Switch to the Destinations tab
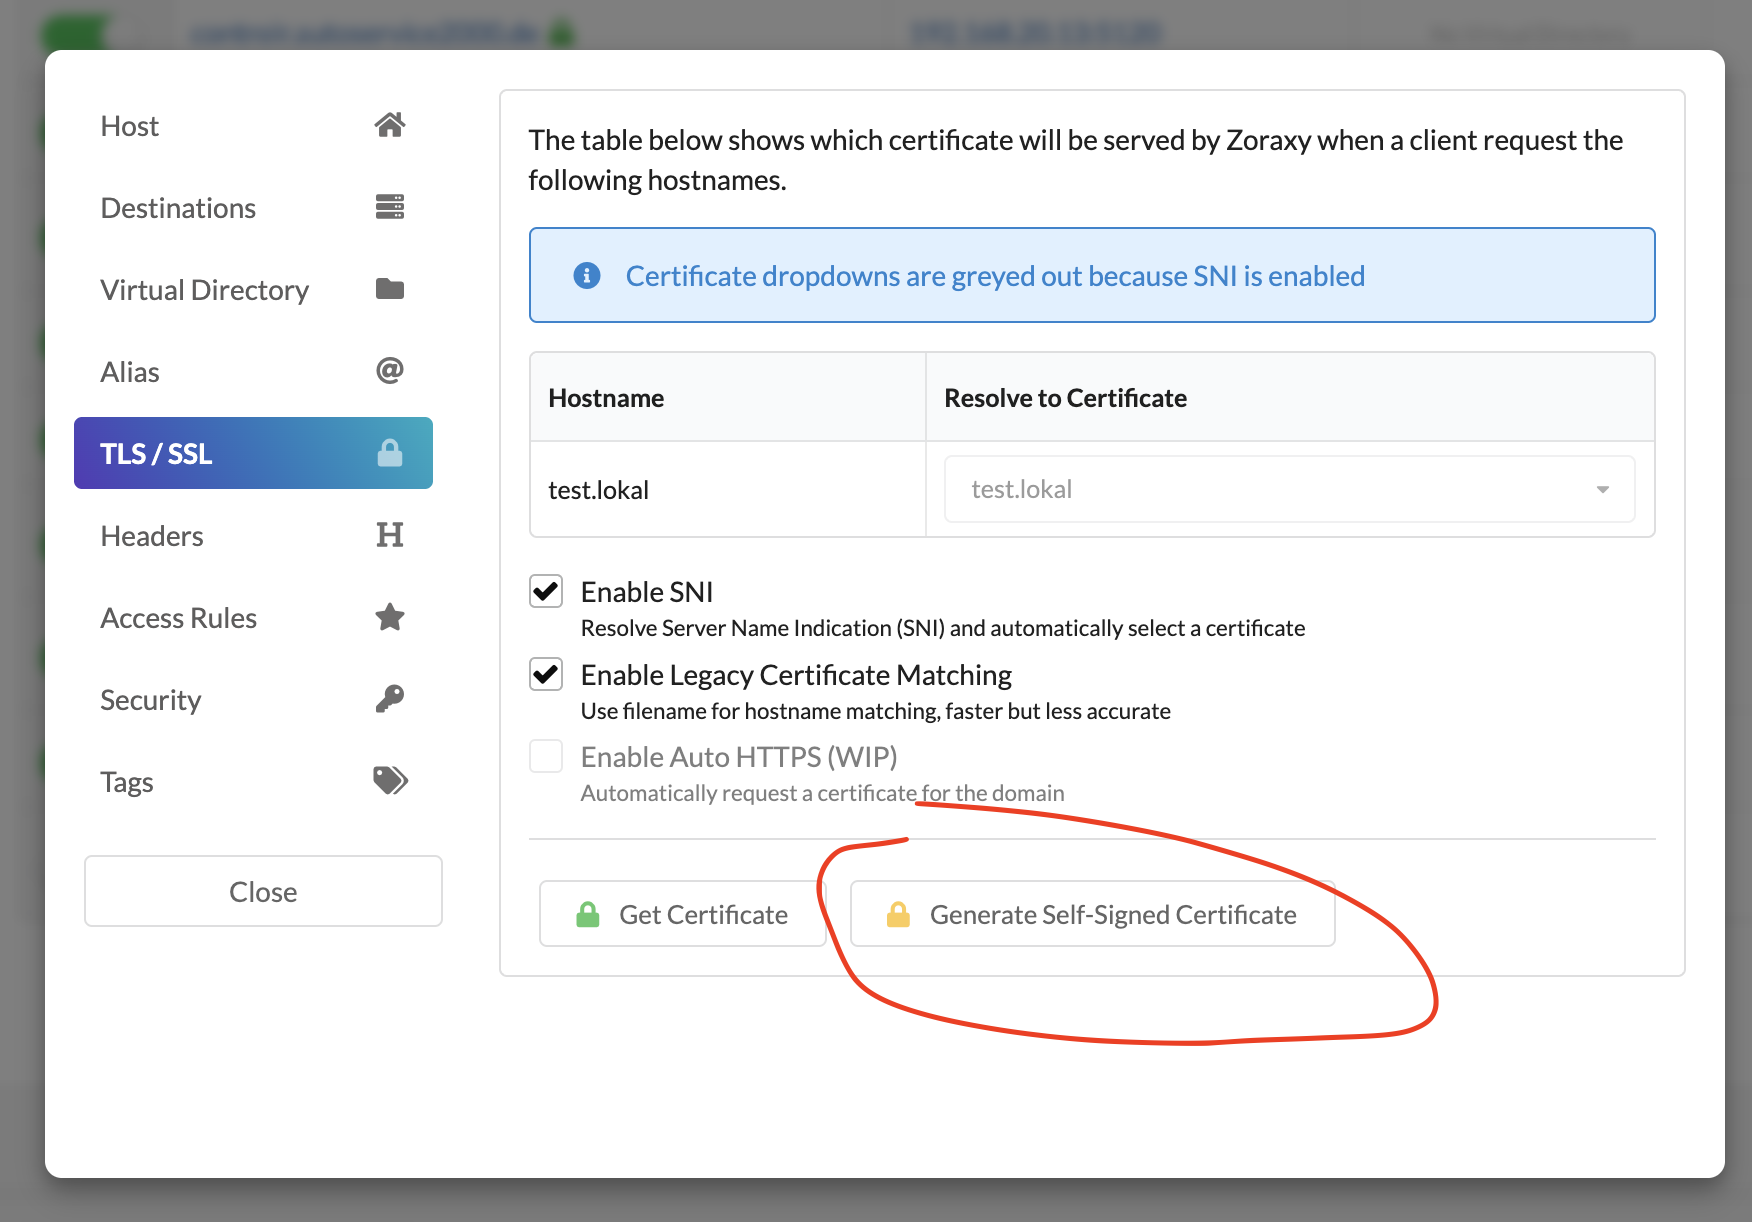 point(253,208)
